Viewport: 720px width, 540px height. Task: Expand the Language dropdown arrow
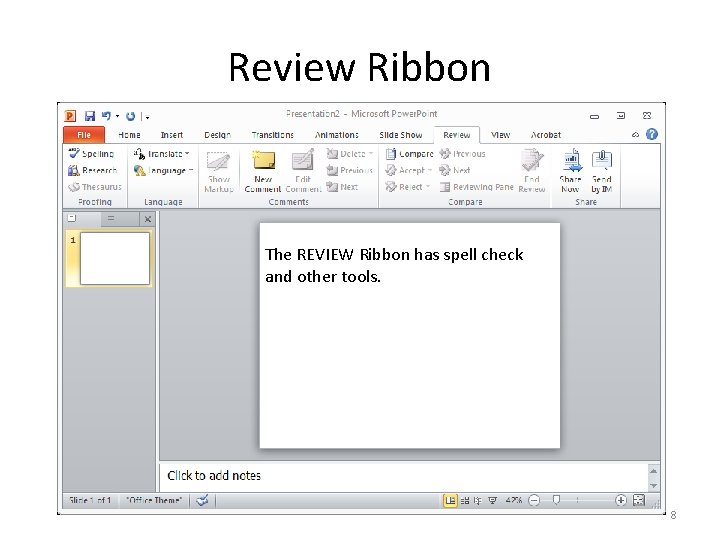point(191,170)
